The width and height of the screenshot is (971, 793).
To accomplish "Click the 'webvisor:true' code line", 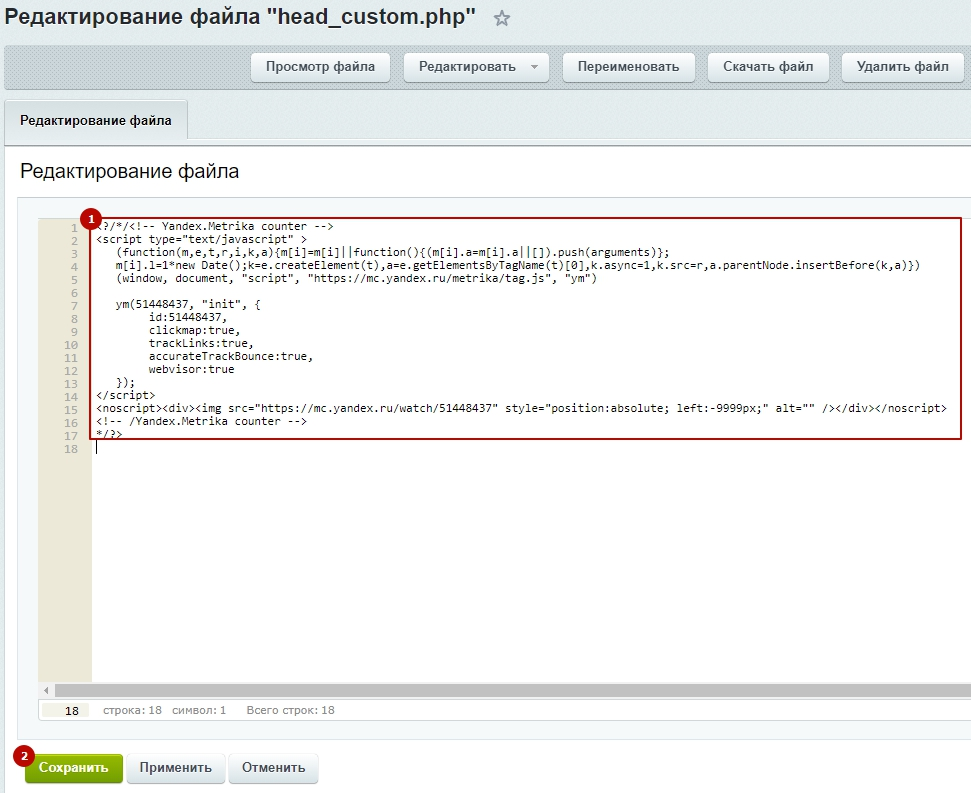I will (x=191, y=369).
